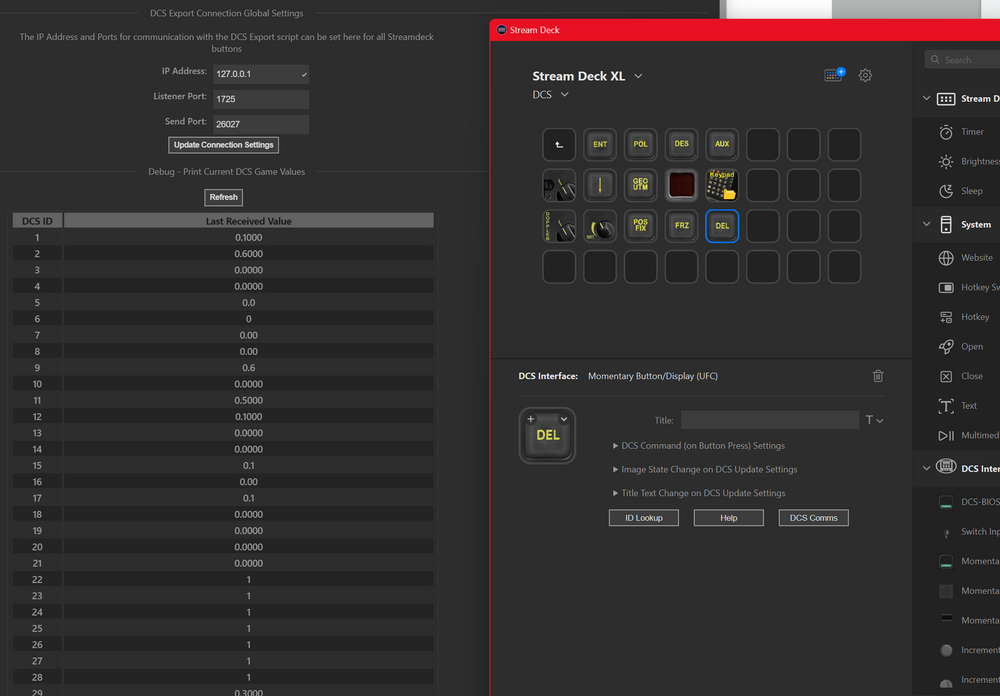
Task: Click the Update Connection Settings button
Action: point(223,144)
